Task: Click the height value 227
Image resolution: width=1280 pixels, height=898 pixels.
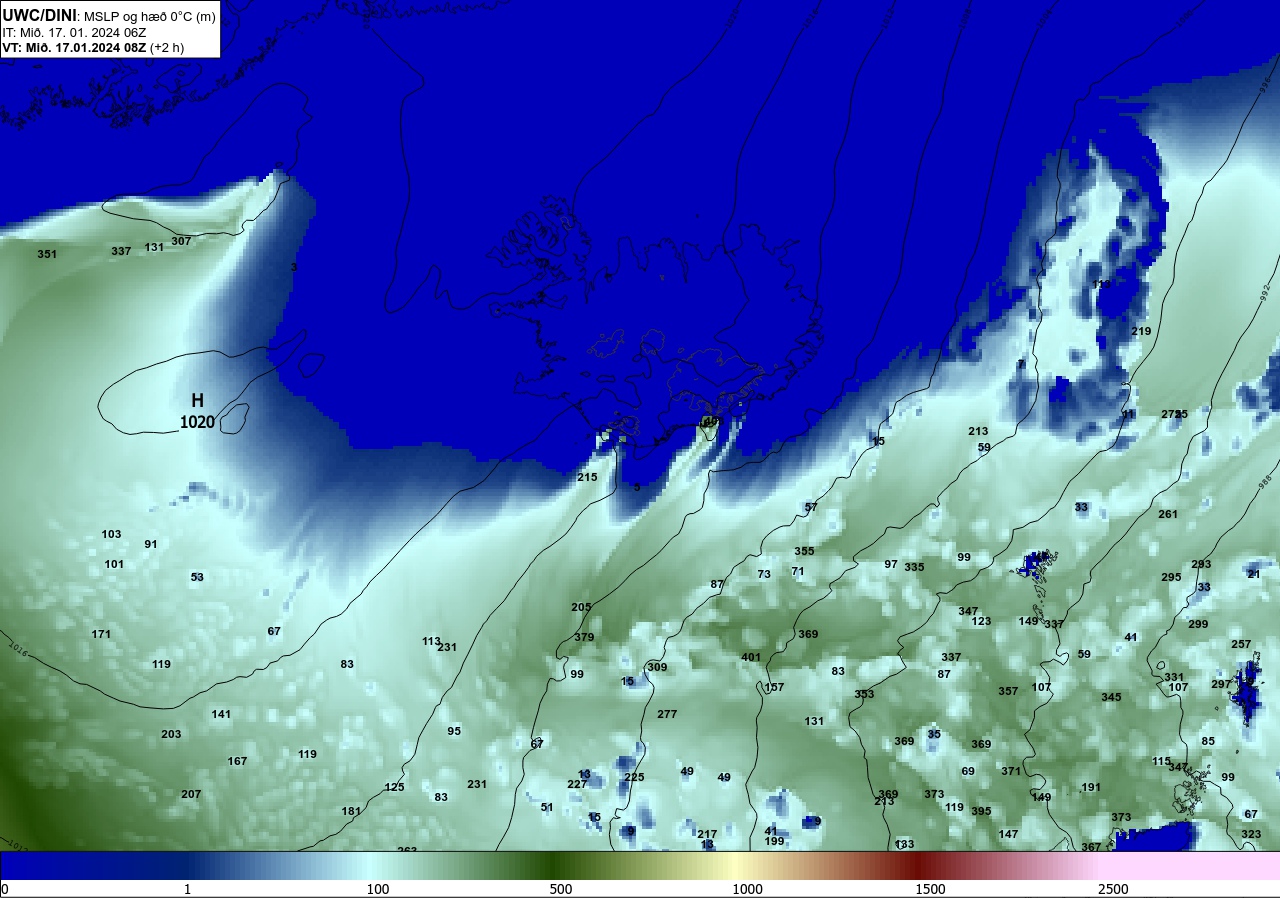Action: (577, 784)
